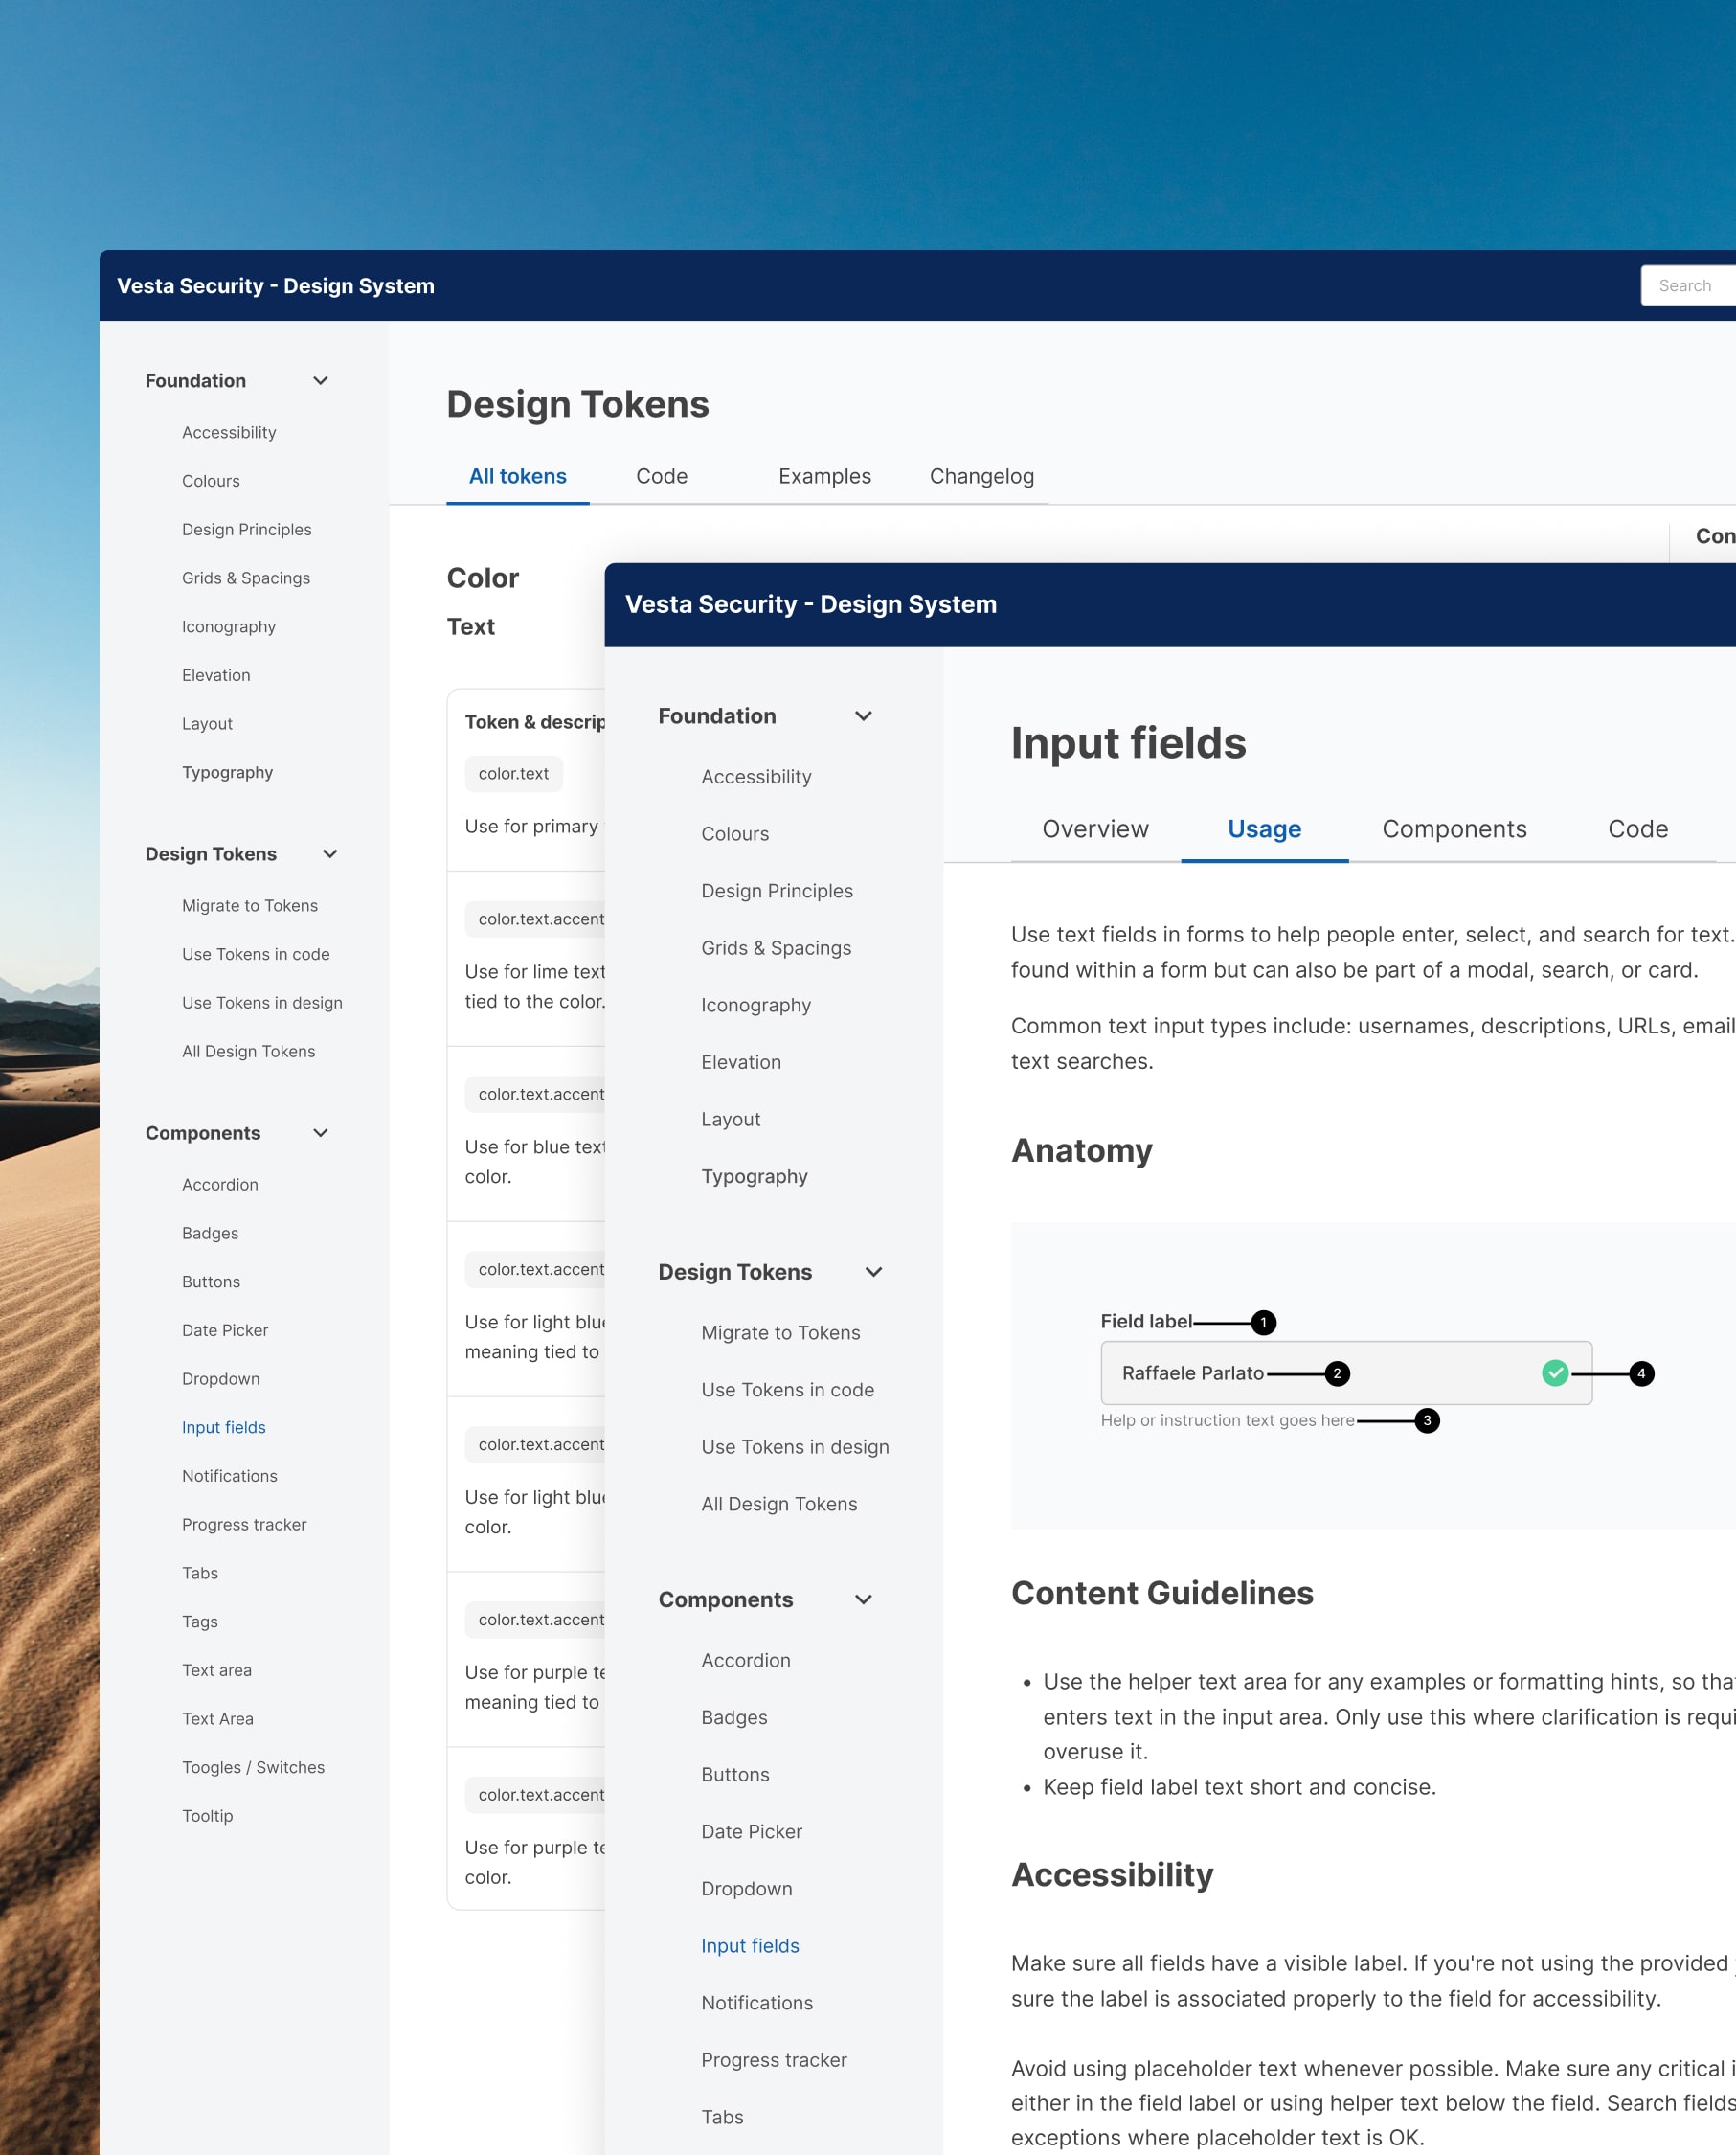Open the Changelog tab
This screenshot has height=2155, width=1736.
coord(981,476)
